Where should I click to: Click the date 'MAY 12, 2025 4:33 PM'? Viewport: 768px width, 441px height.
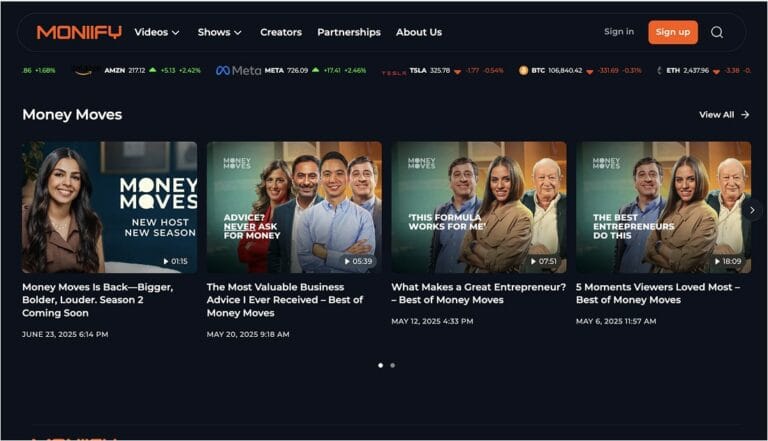click(432, 321)
